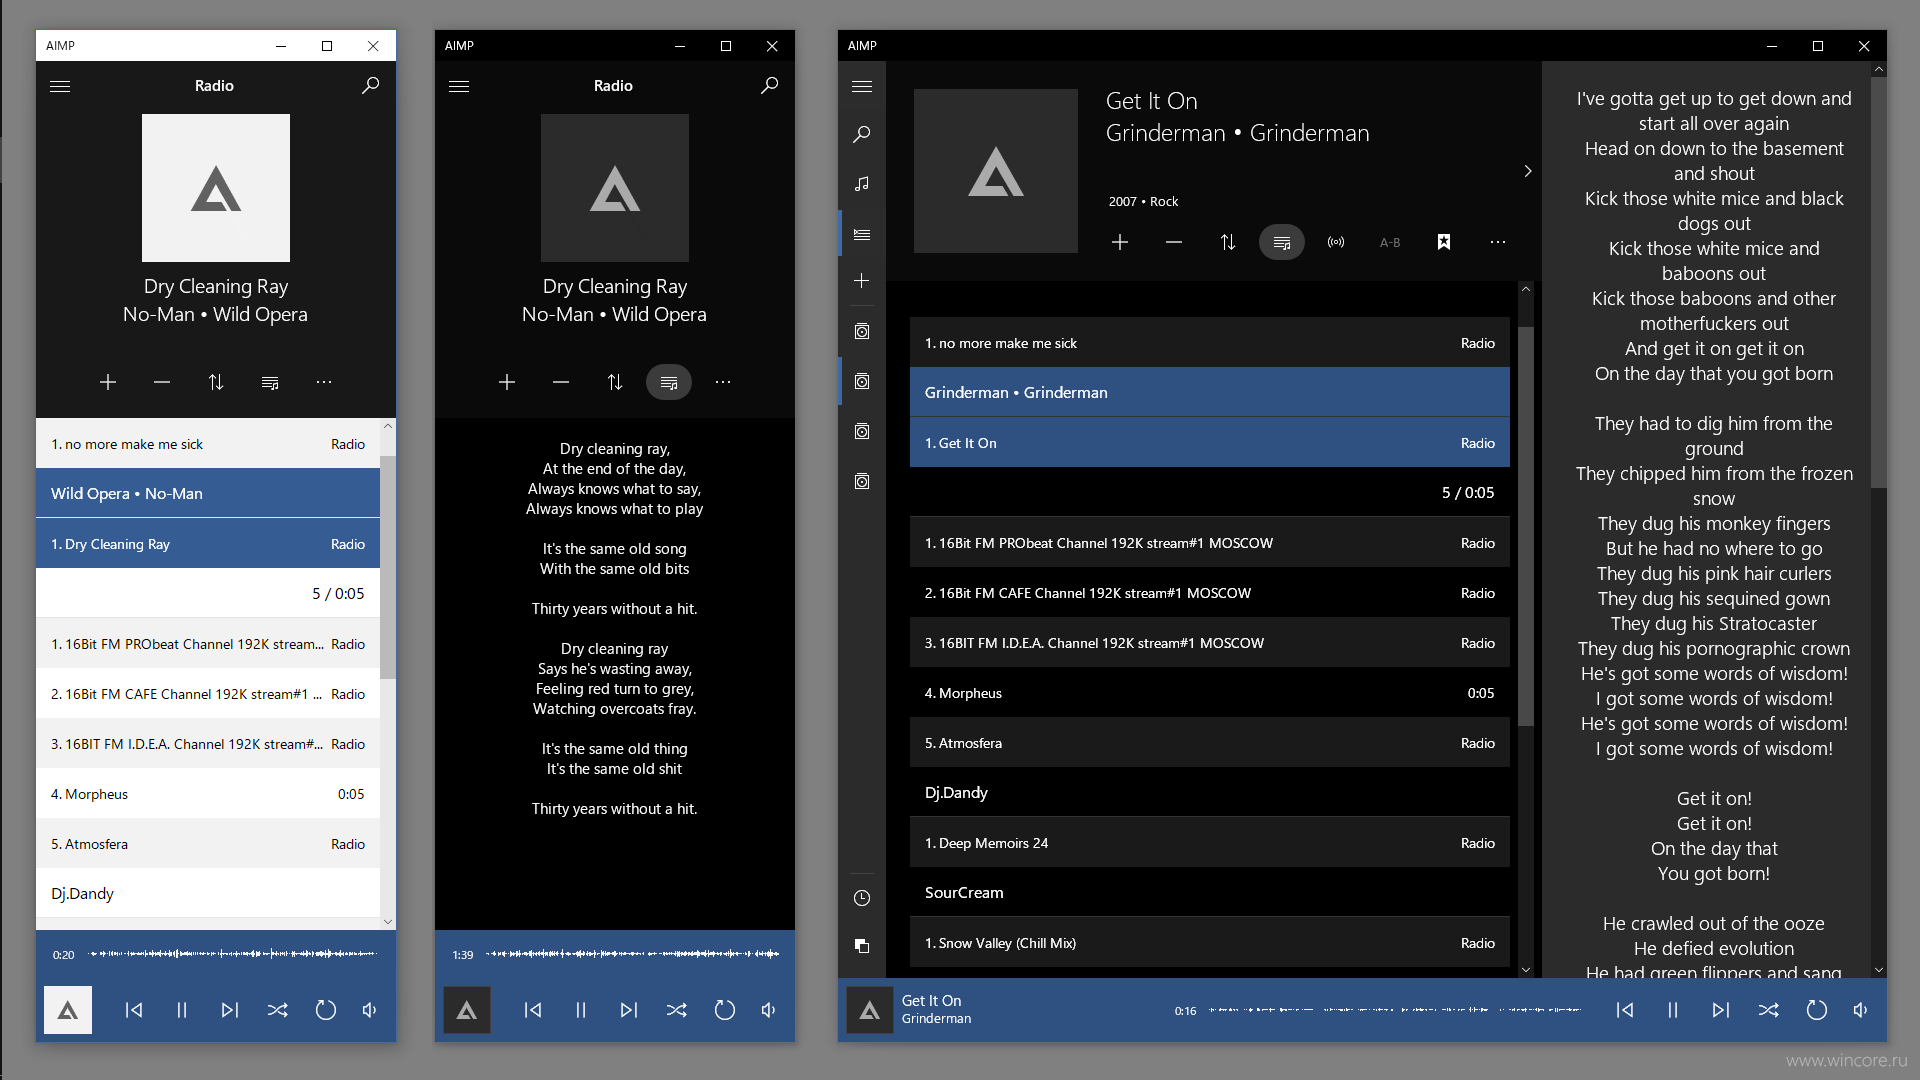
Task: Click remove (minus) icon in left light window
Action: coord(162,382)
